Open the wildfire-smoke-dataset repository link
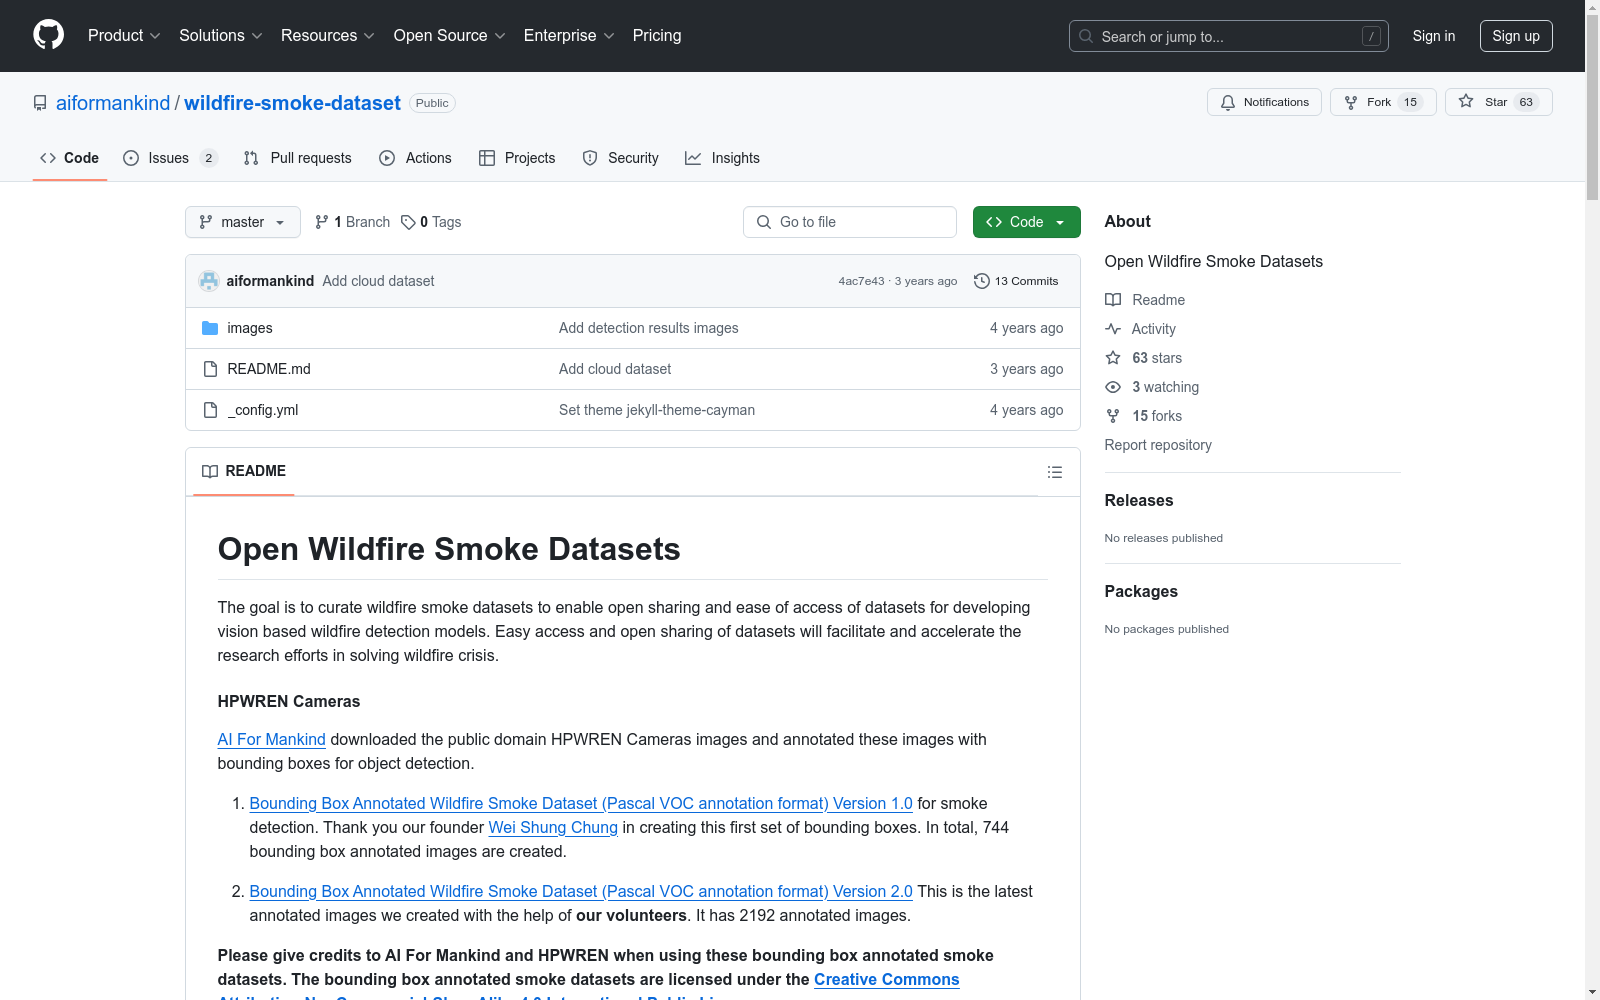 point(292,103)
